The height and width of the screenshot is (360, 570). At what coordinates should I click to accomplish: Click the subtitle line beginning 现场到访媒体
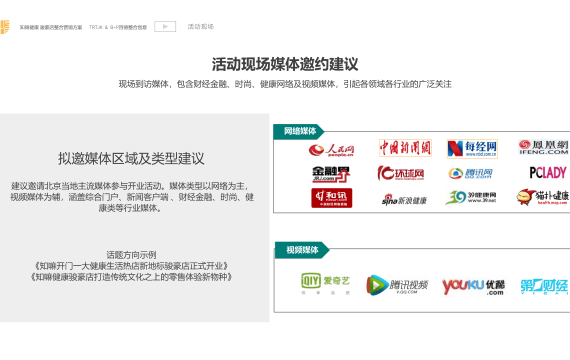pos(285,84)
